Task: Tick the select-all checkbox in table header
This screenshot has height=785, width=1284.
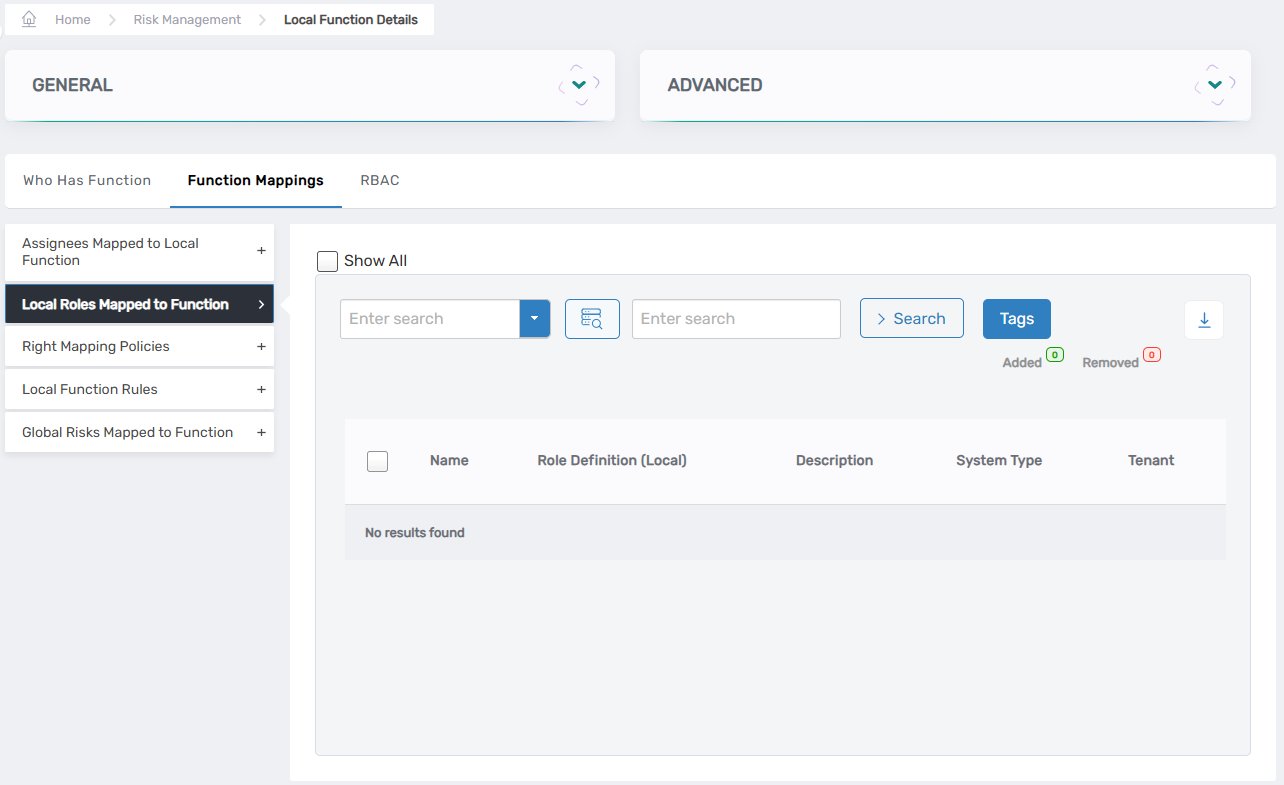Action: 377,461
